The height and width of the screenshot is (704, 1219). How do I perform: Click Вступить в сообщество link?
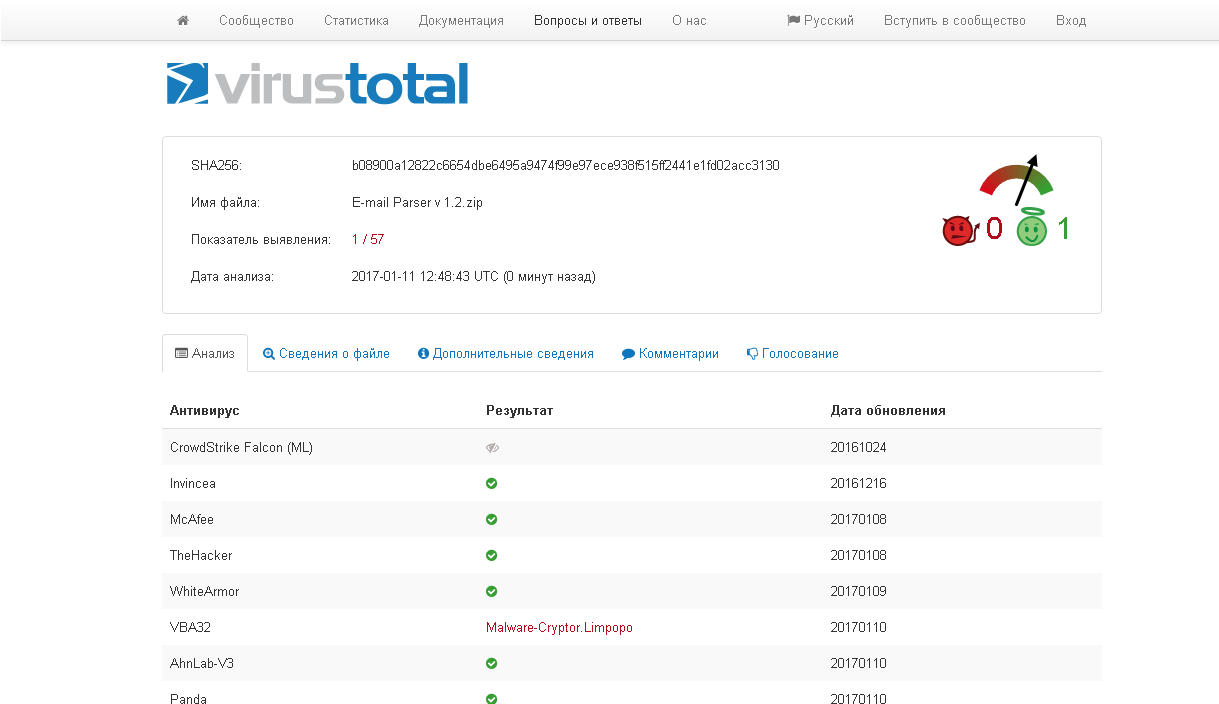(955, 20)
